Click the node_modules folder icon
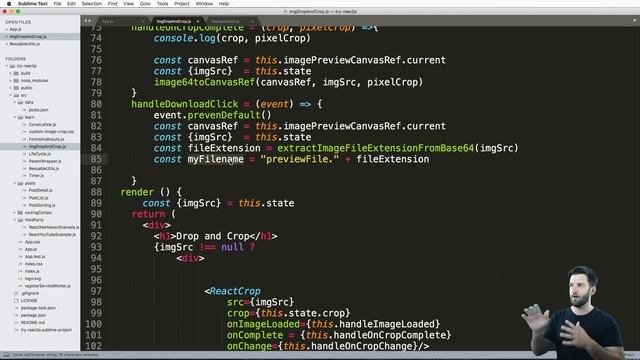 coord(16,80)
